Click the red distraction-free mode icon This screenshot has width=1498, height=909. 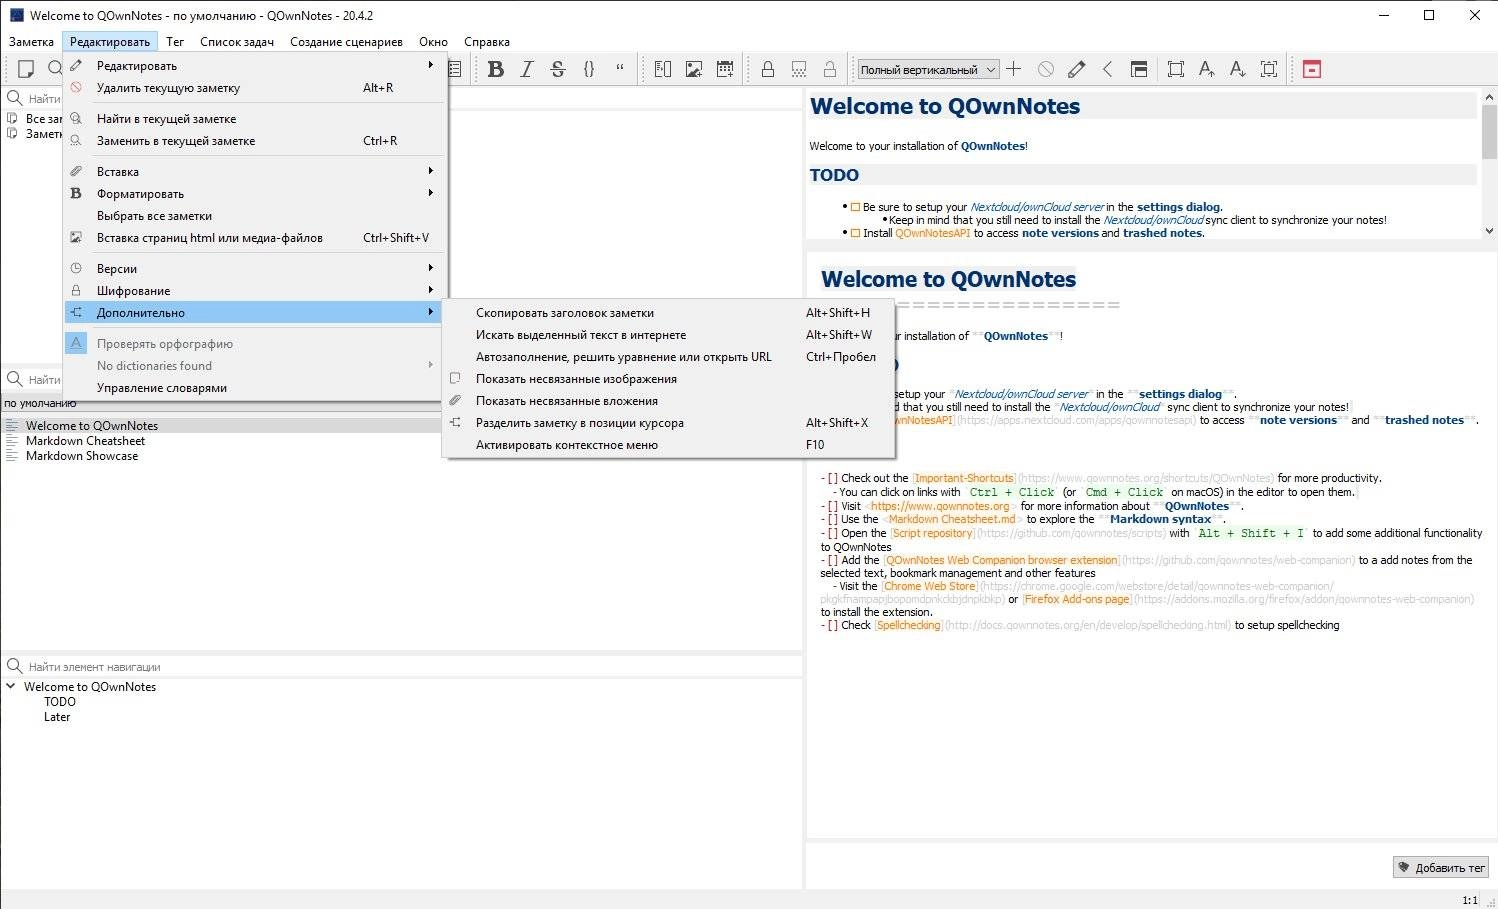[x=1312, y=69]
